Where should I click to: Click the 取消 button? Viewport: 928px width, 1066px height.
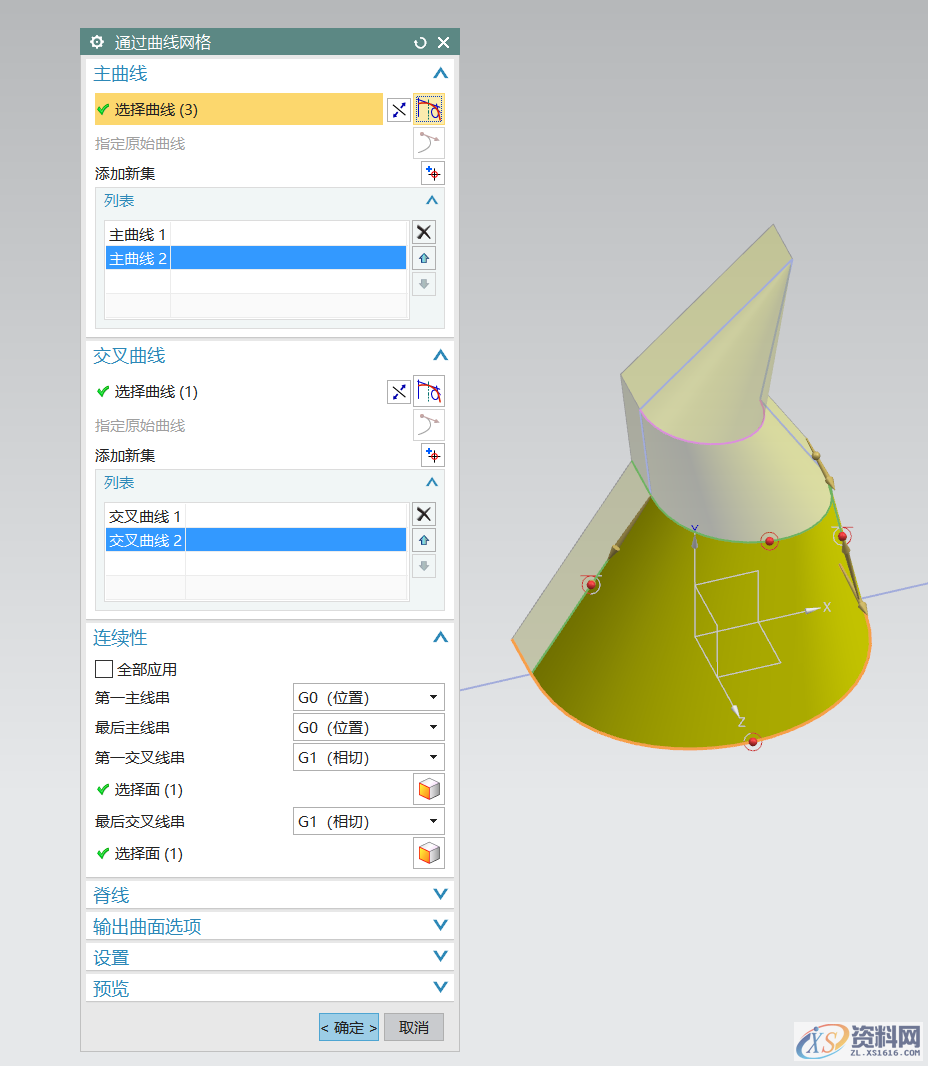413,1027
